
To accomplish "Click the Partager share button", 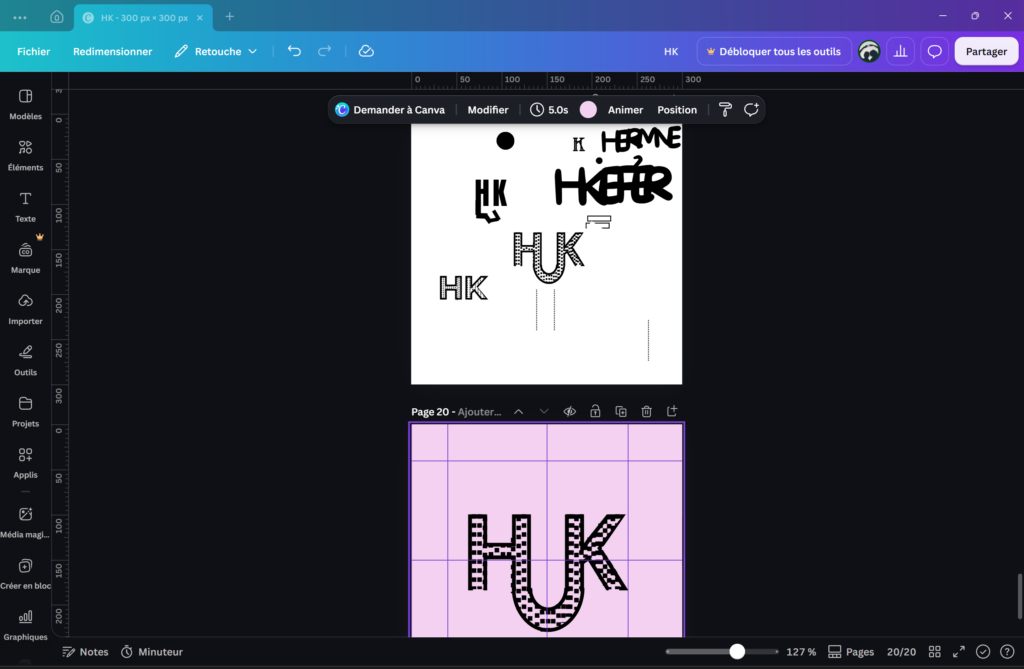I will pos(986,51).
